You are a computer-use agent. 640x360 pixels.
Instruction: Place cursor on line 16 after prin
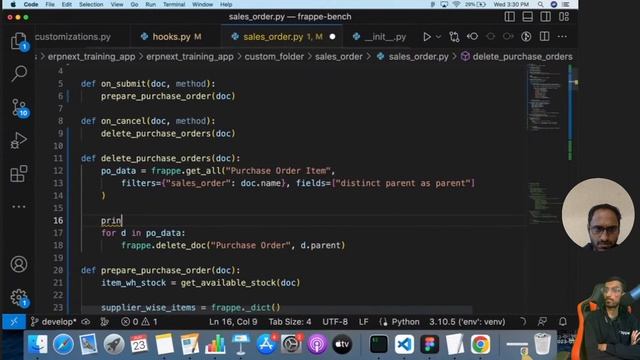click(122, 220)
